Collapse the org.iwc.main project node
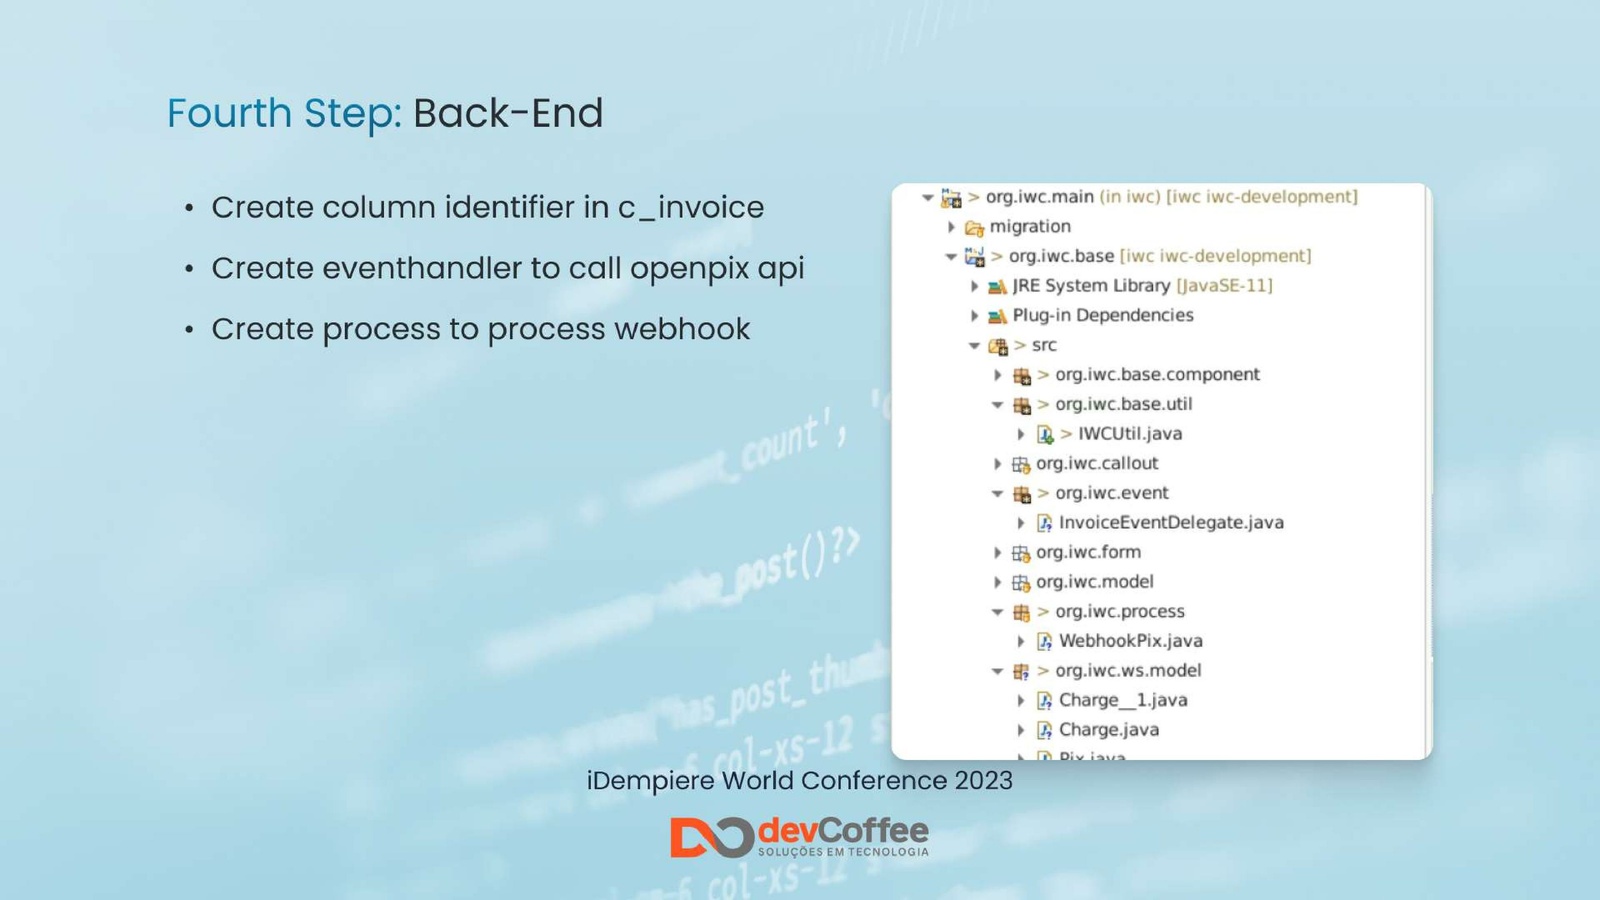 pos(928,198)
